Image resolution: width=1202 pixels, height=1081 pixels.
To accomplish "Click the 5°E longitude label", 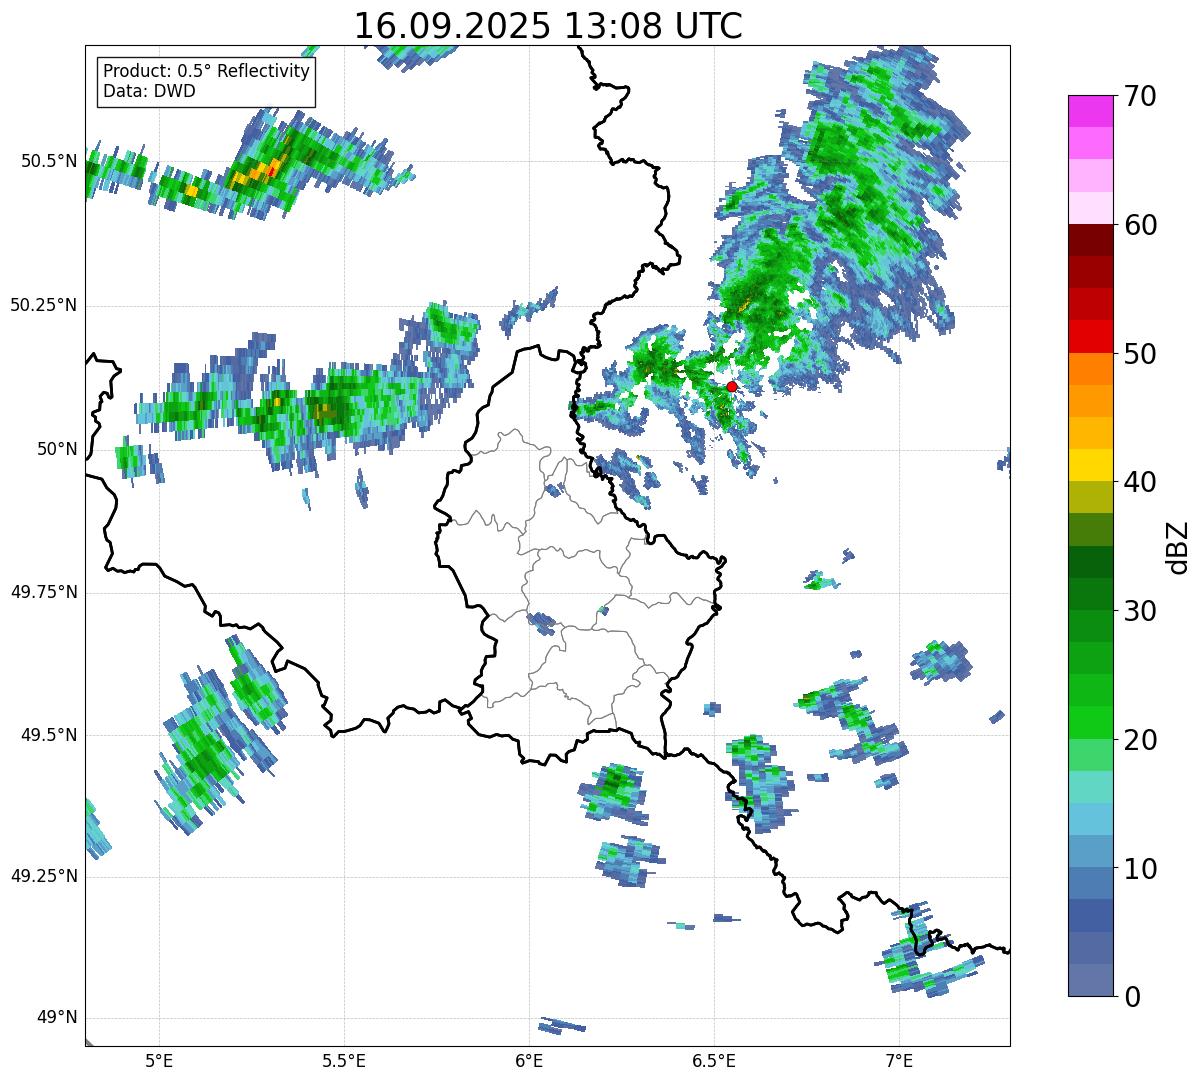I will [160, 1060].
